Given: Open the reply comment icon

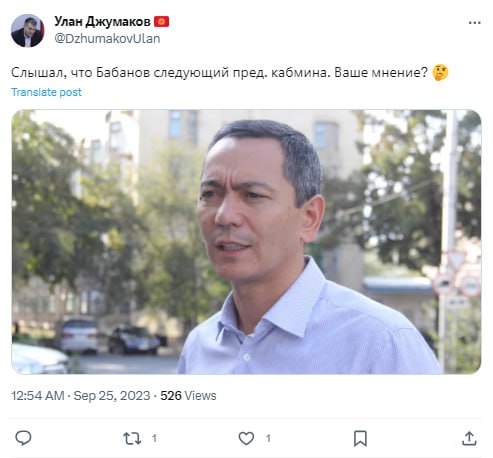Looking at the screenshot, I should [23, 438].
